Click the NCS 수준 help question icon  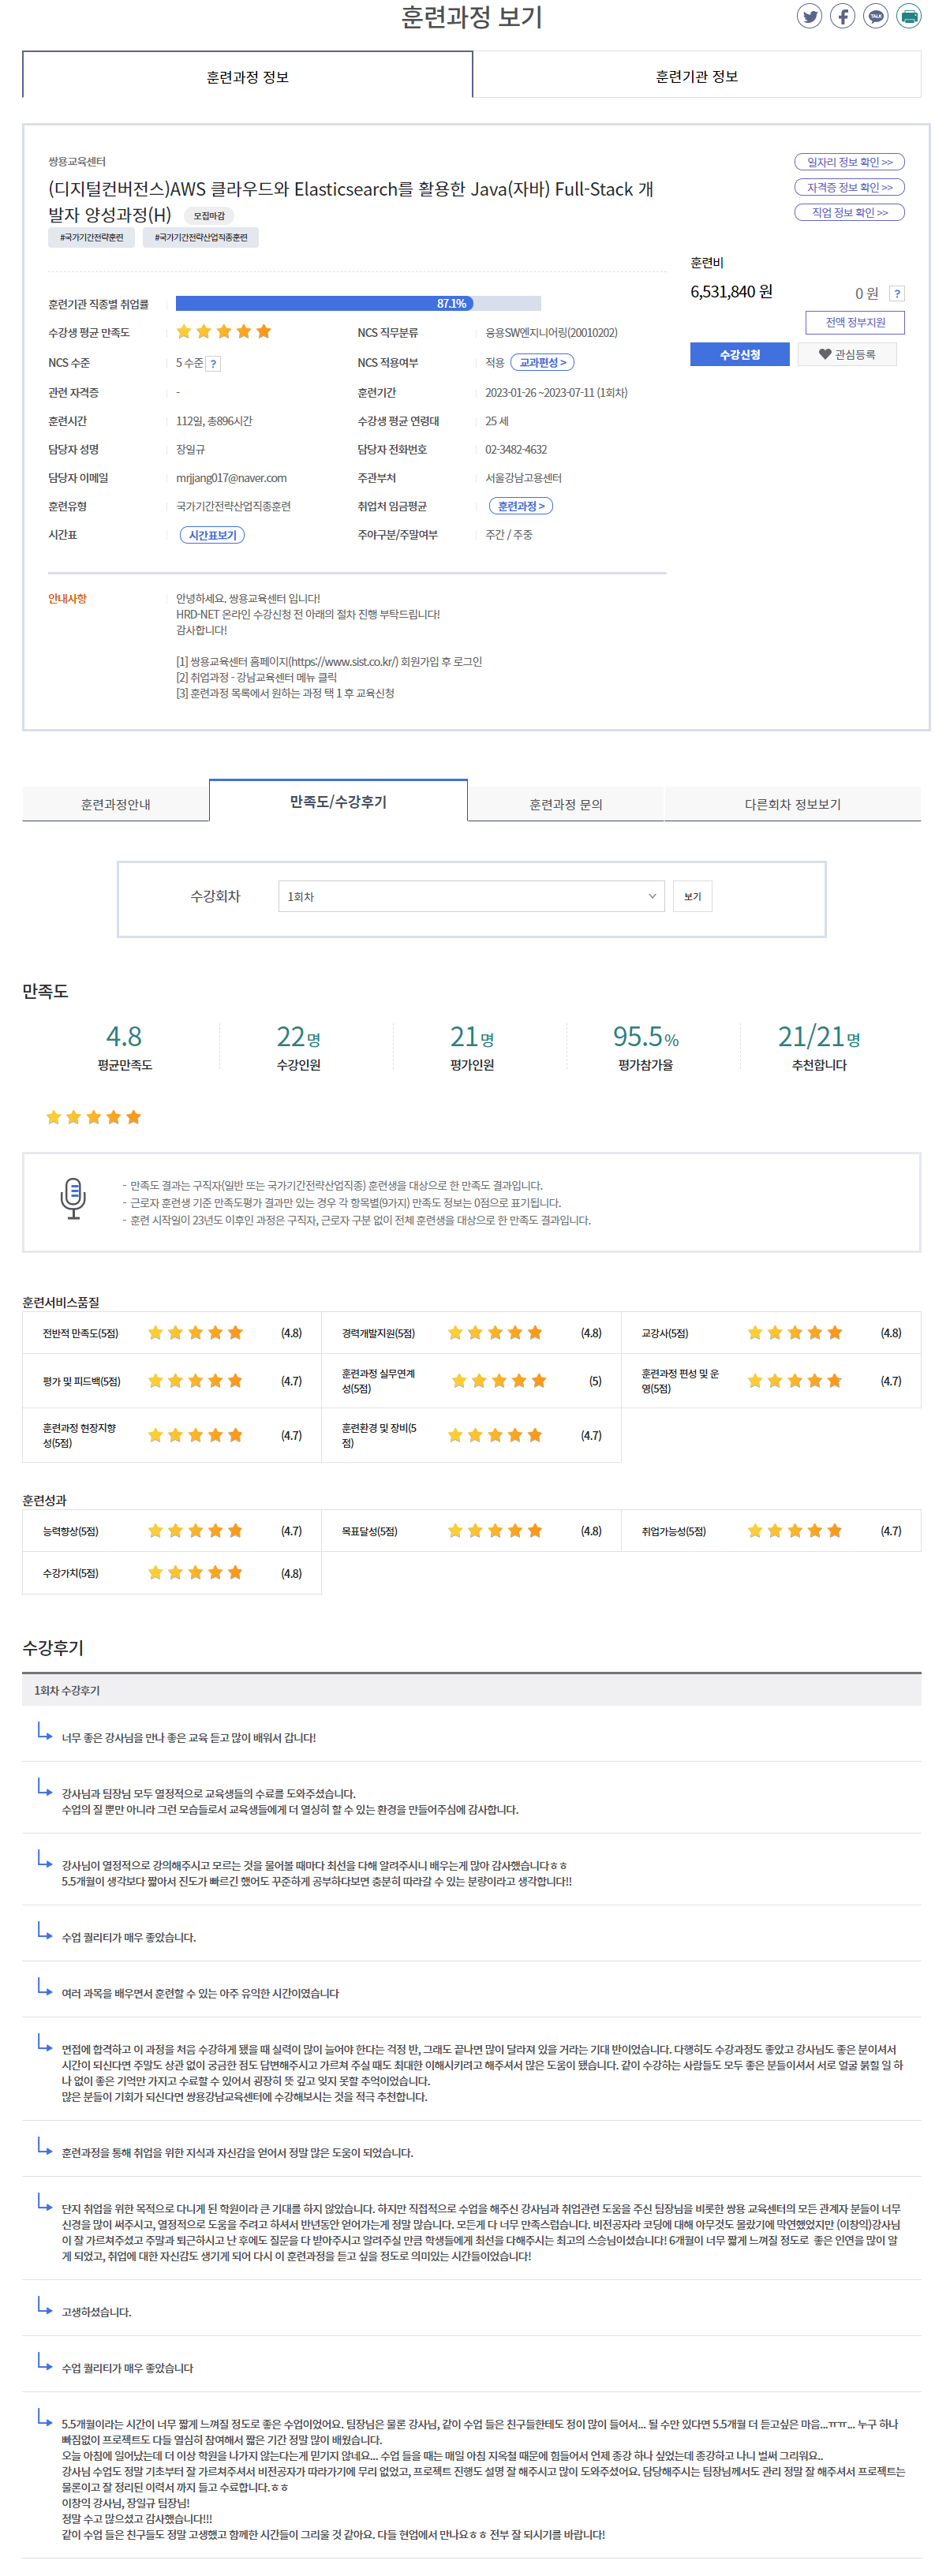point(213,363)
